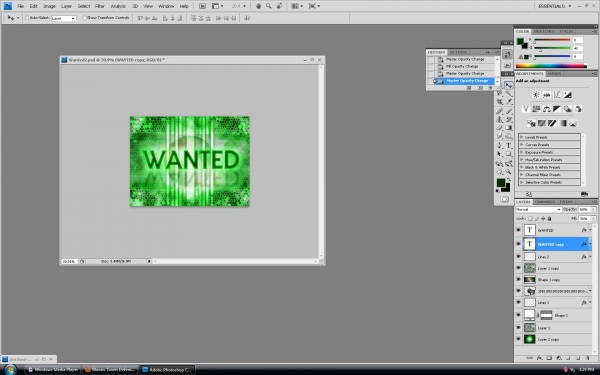Screen dimensions: 600x375
Task: Open the Screen Mode dropdown
Action: (x=314, y=6)
